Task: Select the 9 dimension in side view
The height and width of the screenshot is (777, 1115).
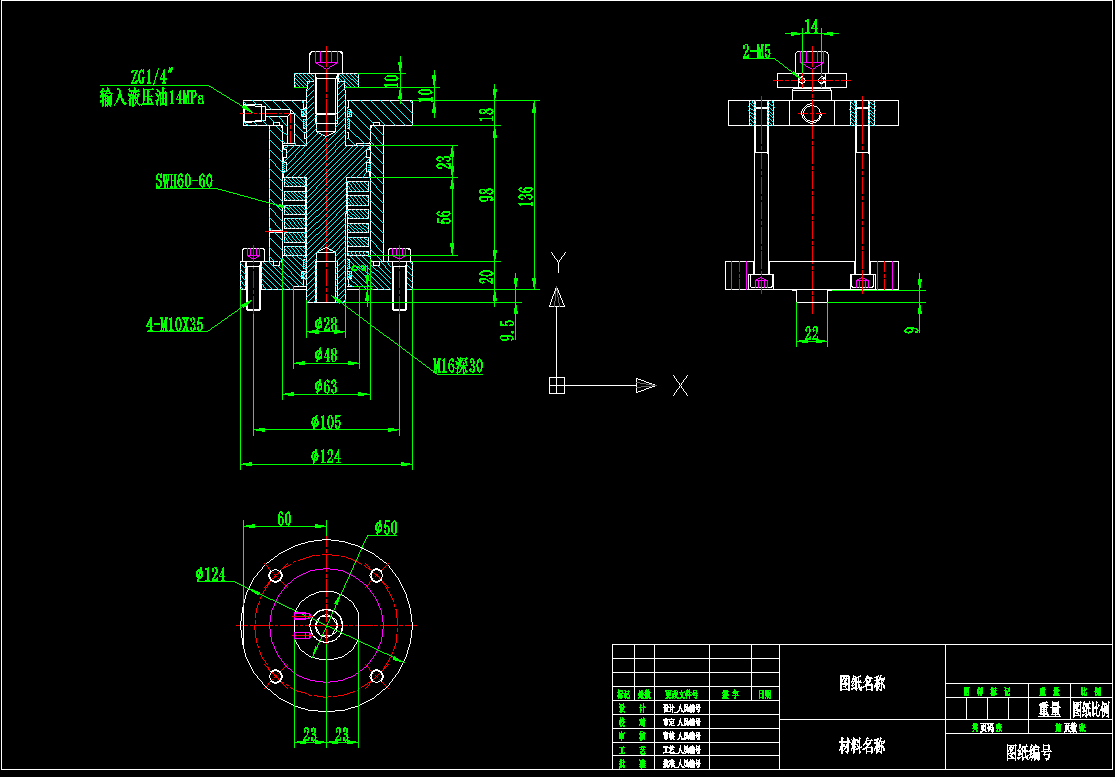Action: (x=912, y=329)
